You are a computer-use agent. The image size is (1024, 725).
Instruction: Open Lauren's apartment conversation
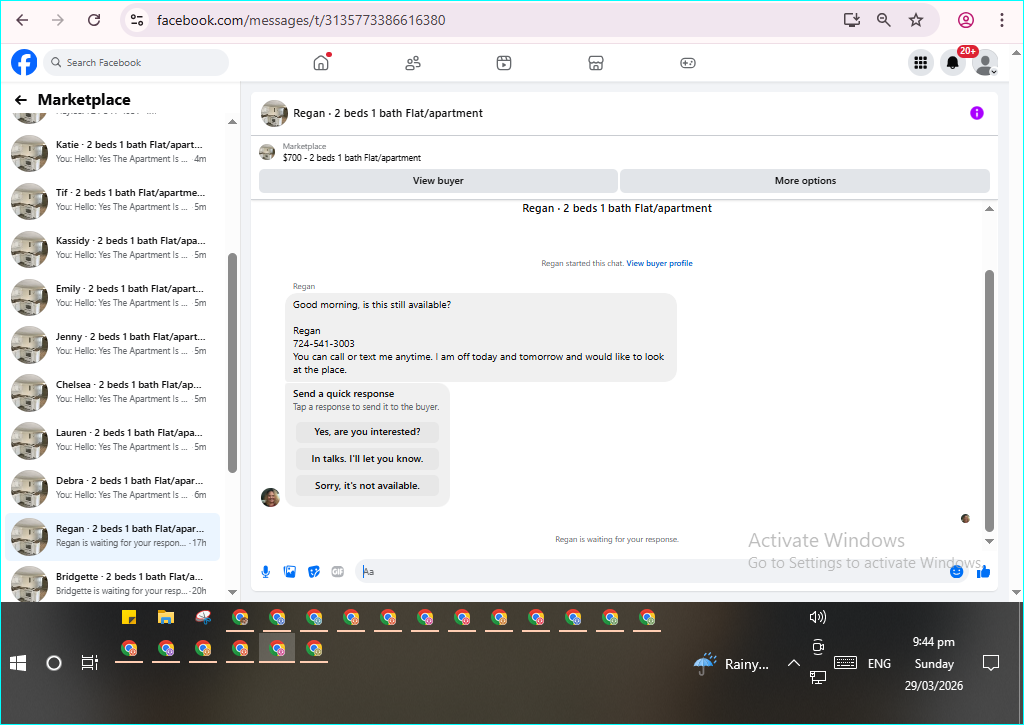(112, 440)
